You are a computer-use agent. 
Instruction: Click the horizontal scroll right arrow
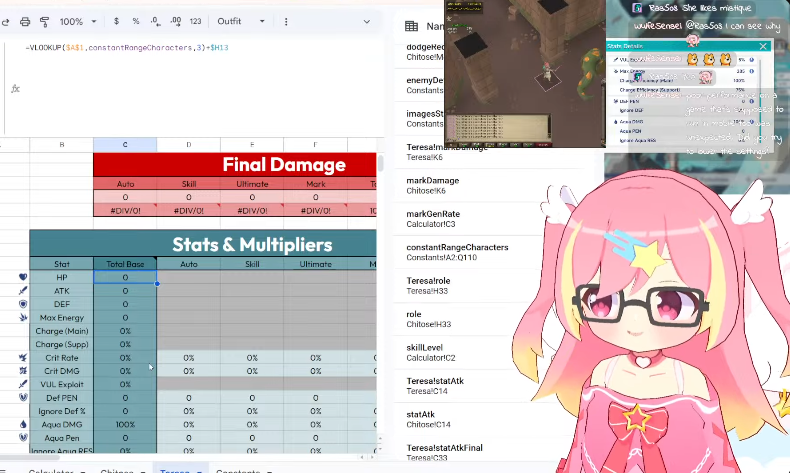click(x=372, y=457)
